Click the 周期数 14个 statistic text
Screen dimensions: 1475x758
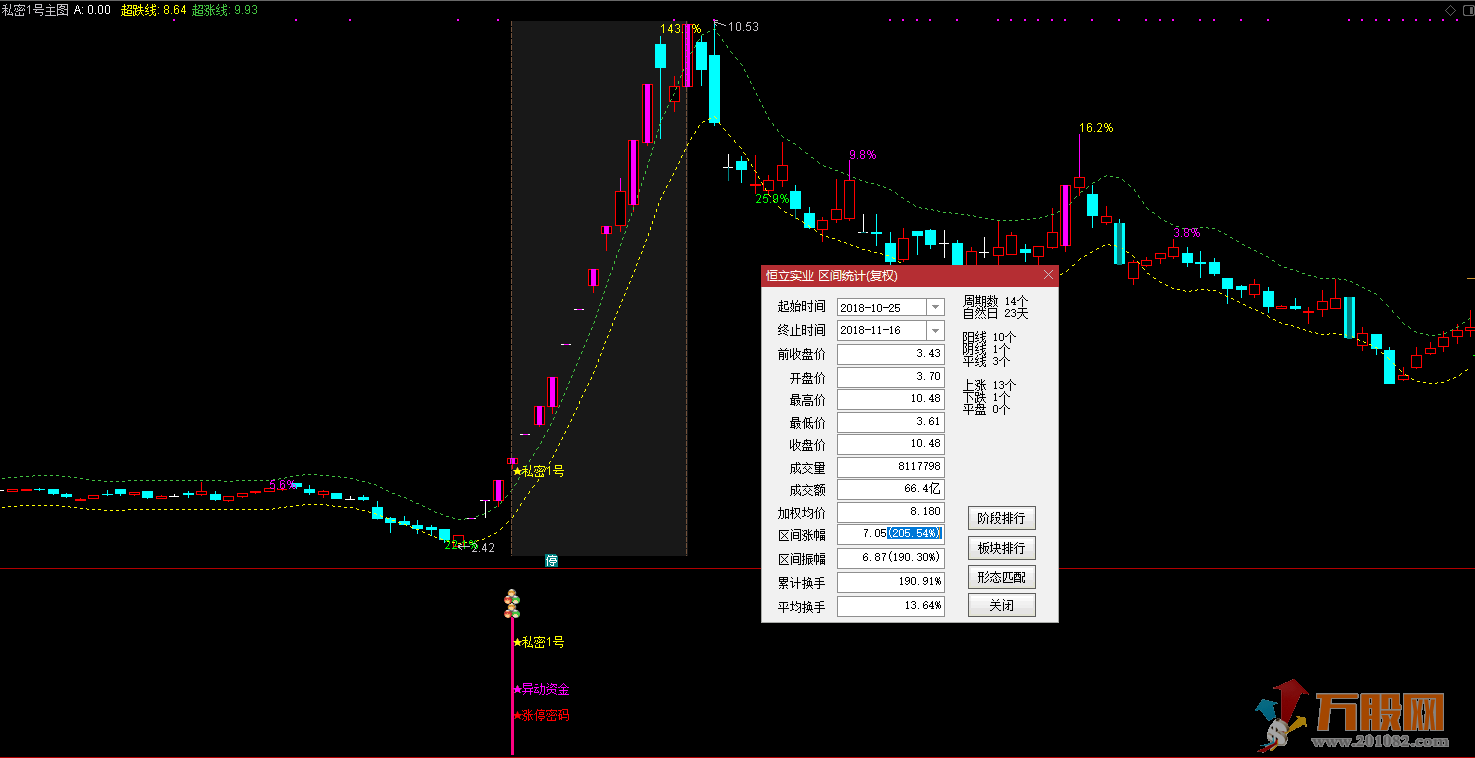pyautogui.click(x=995, y=300)
